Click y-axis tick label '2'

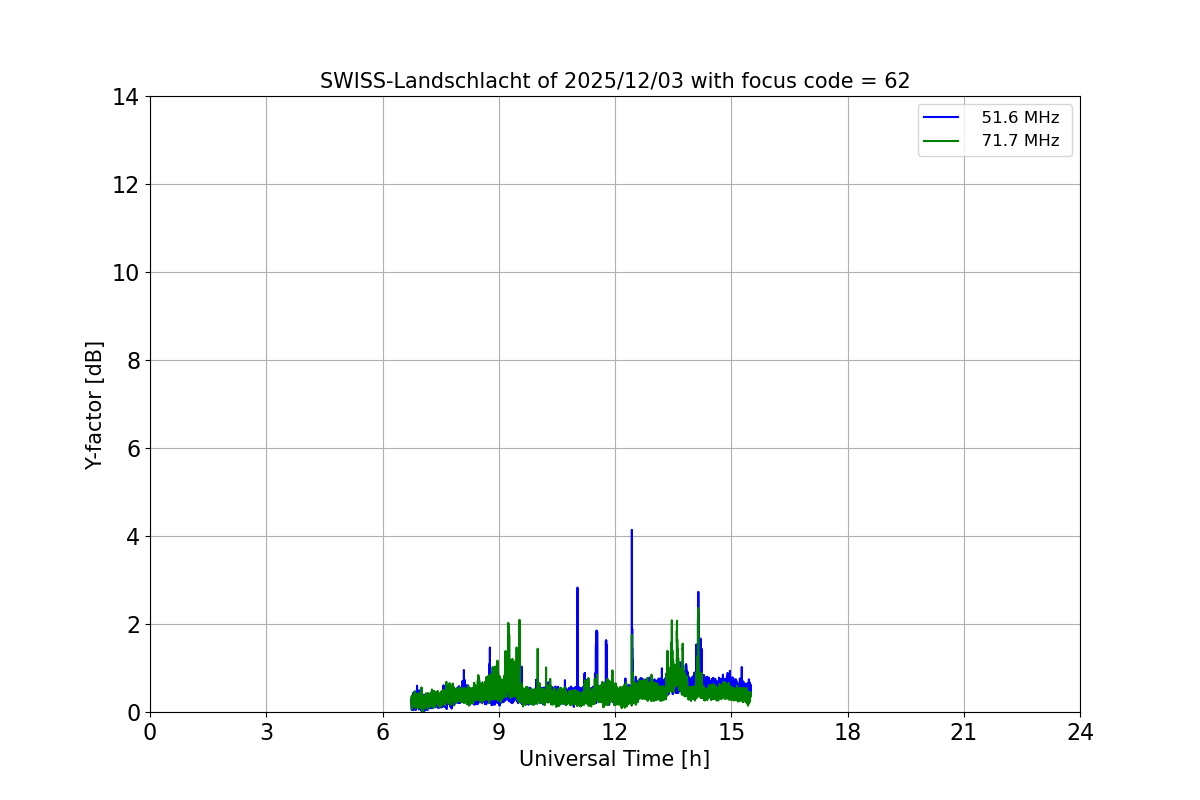(x=132, y=625)
